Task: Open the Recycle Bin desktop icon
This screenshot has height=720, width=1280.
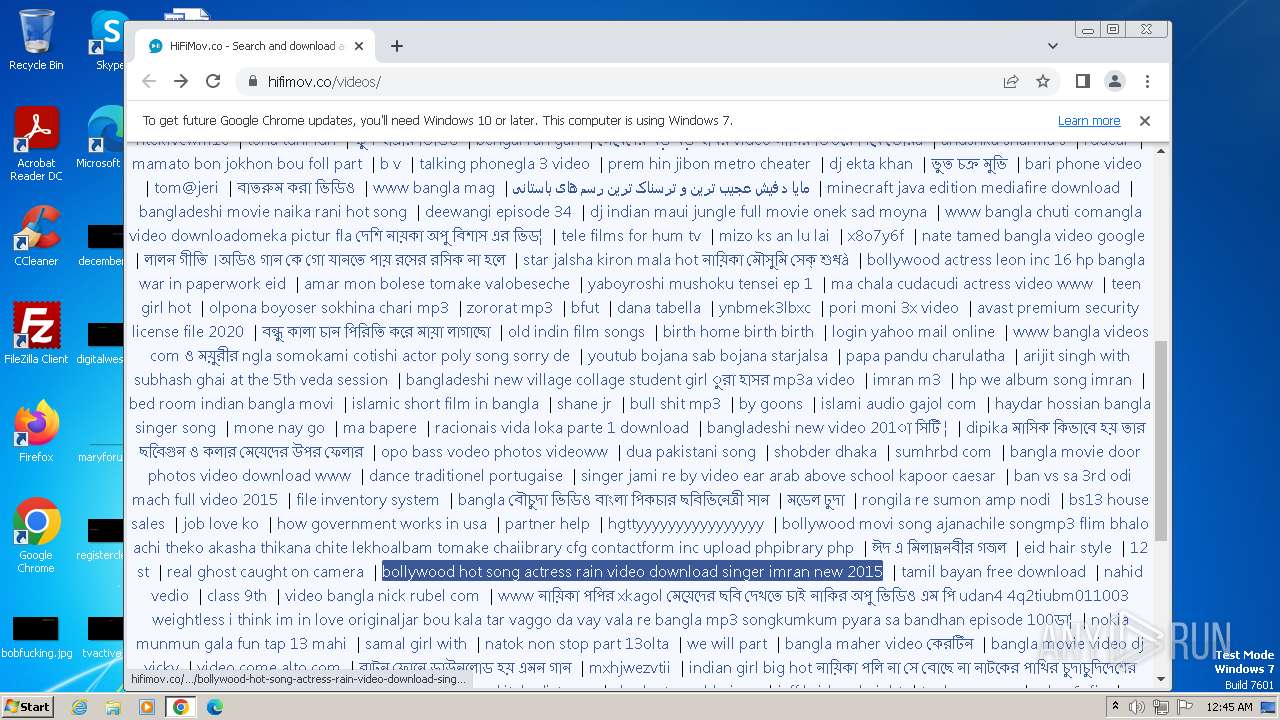Action: [36, 40]
